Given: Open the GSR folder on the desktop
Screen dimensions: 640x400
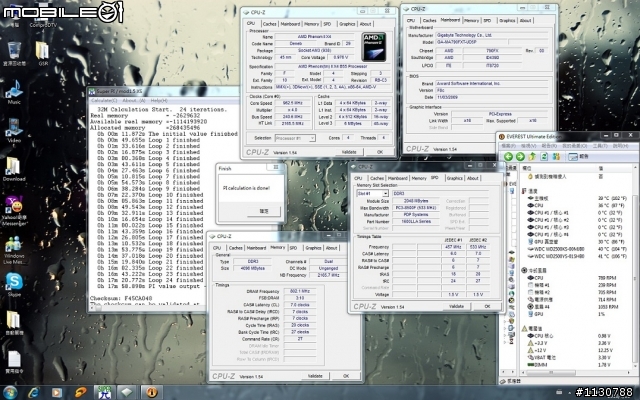Looking at the screenshot, I should click(x=42, y=53).
